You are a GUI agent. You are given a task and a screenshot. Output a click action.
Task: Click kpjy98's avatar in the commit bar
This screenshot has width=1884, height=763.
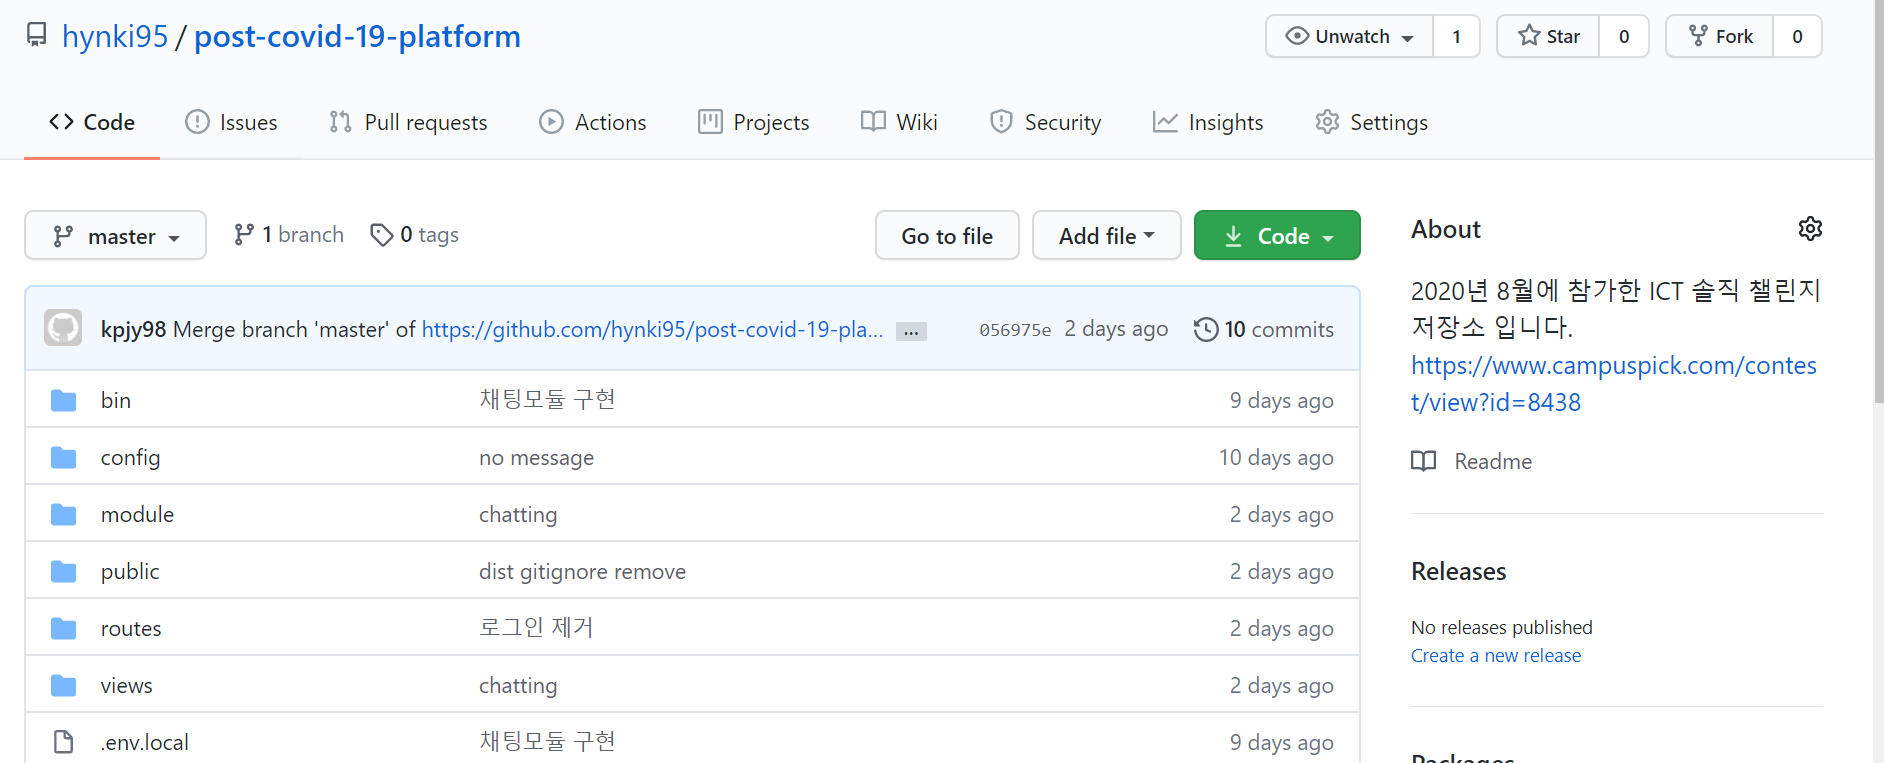(63, 328)
